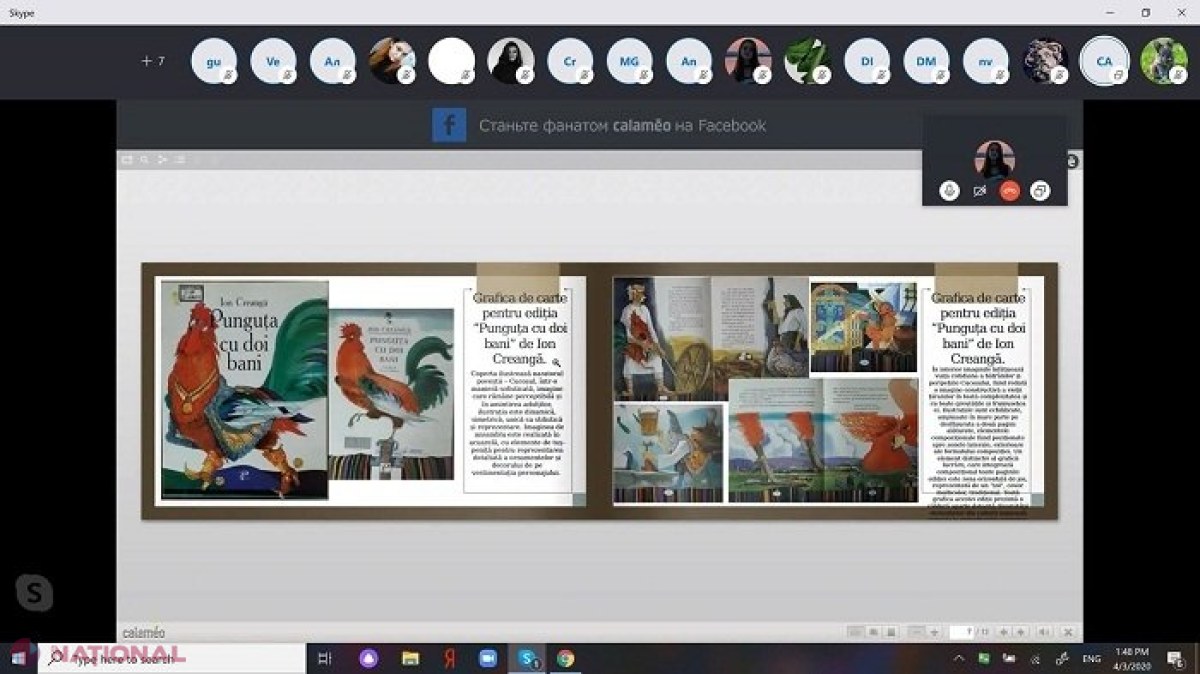Select participant avatar labeled DM
This screenshot has height=674, width=1200.
pos(926,61)
